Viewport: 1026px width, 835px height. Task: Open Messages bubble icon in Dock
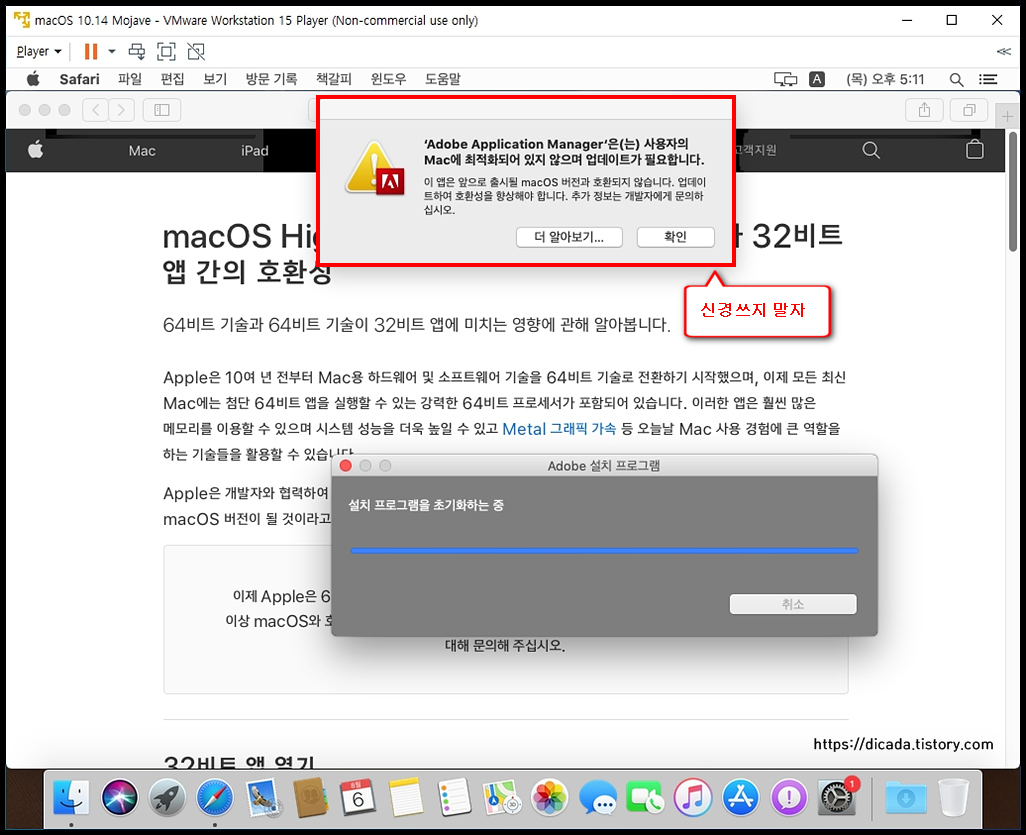[597, 797]
